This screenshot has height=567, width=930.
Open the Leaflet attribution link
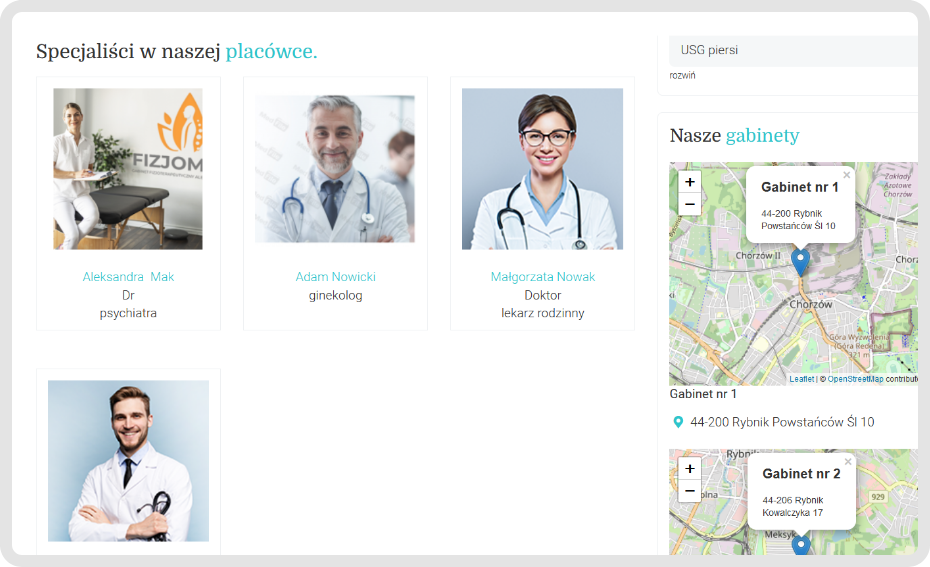pos(801,379)
